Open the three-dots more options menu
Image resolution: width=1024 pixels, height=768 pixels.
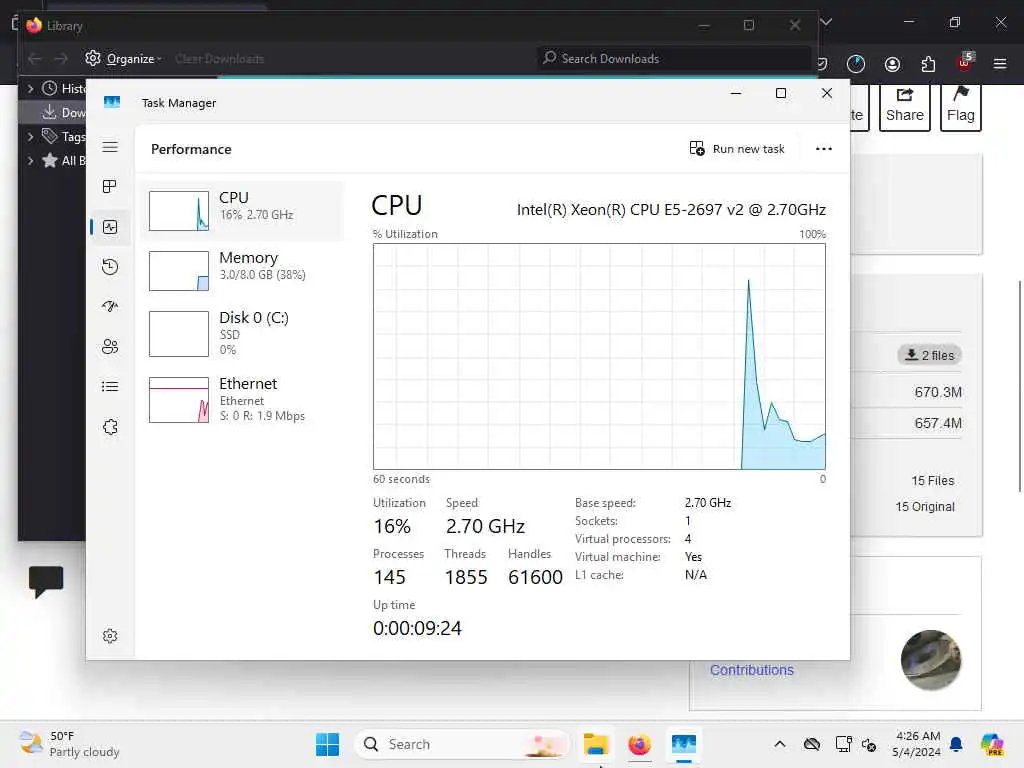(824, 149)
